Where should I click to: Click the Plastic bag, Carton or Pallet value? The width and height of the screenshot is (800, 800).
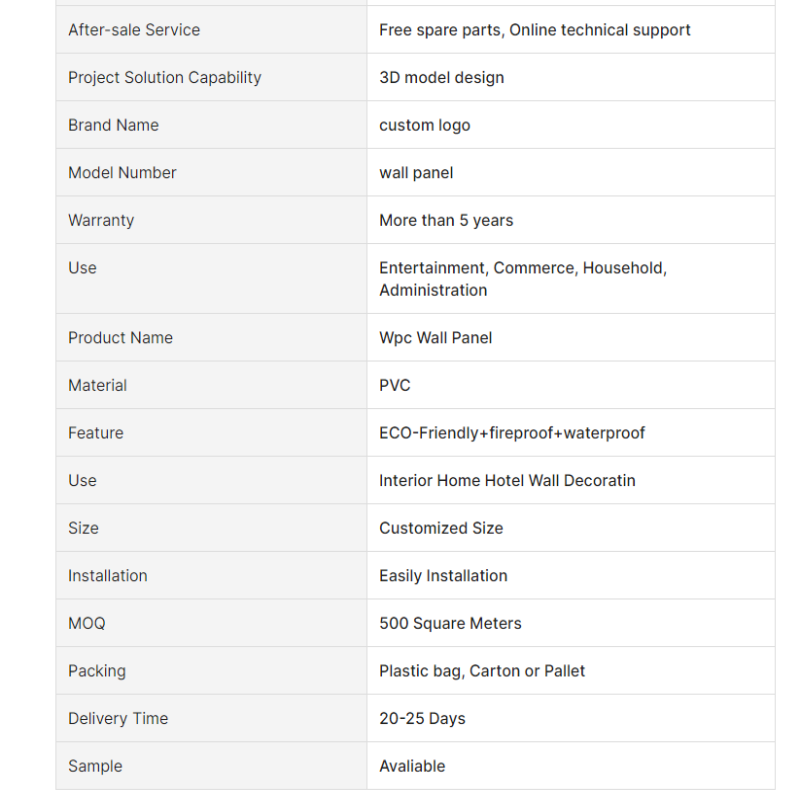(482, 671)
